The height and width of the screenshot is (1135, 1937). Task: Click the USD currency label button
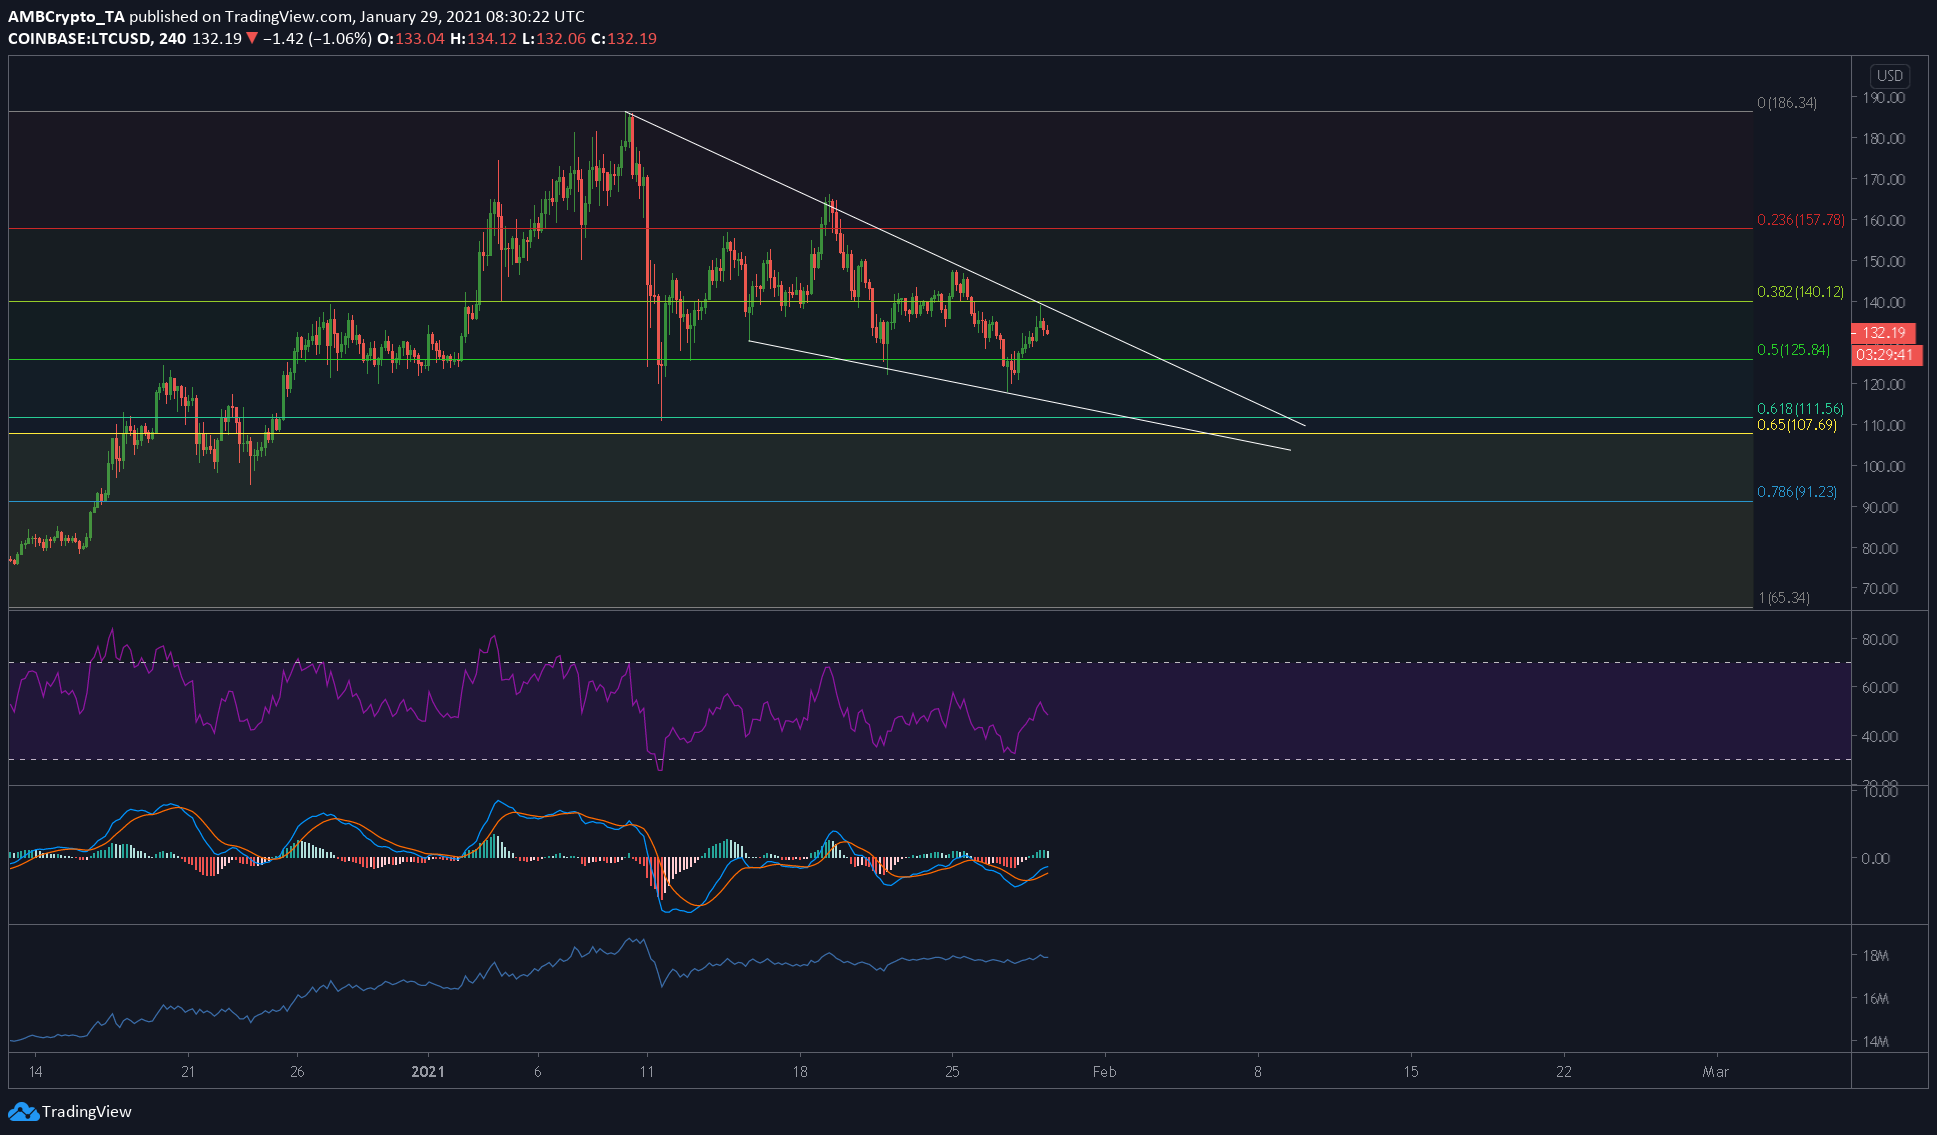(x=1889, y=76)
